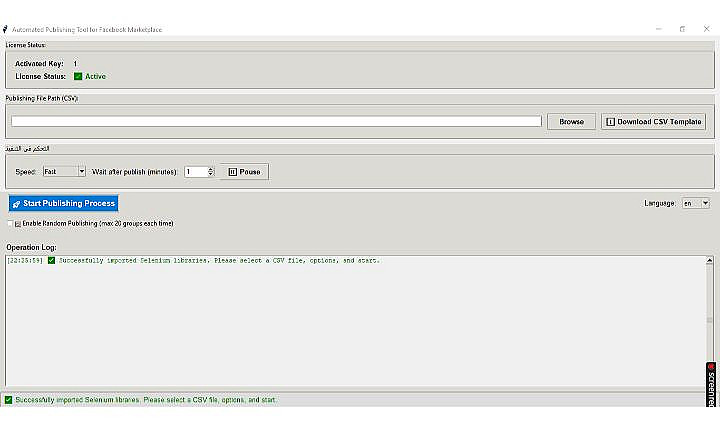This screenshot has height=430, width=720.
Task: Increase the wait after publish minutes
Action: pyautogui.click(x=211, y=169)
